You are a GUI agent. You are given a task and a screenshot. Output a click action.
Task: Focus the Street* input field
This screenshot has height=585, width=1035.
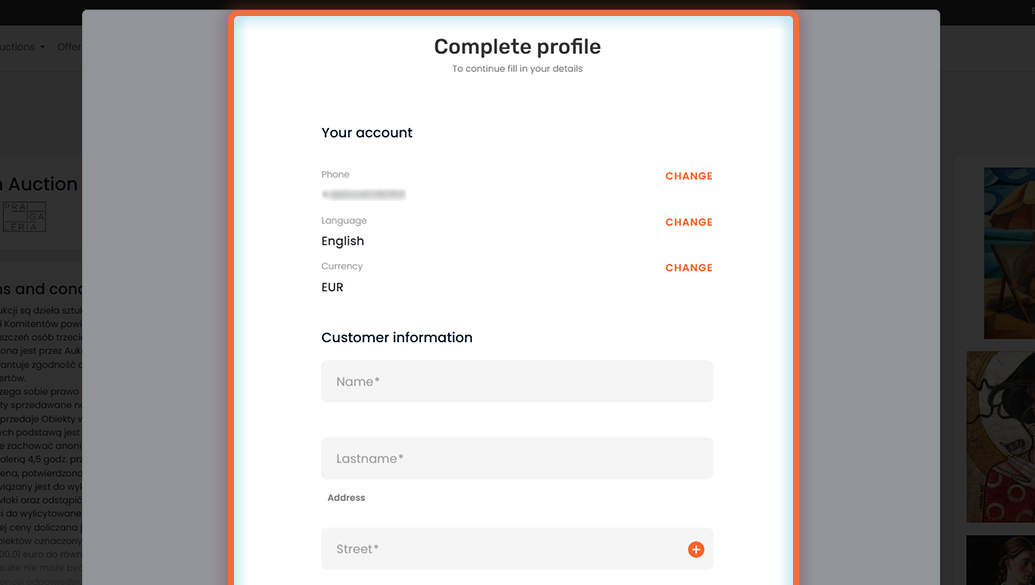517,549
